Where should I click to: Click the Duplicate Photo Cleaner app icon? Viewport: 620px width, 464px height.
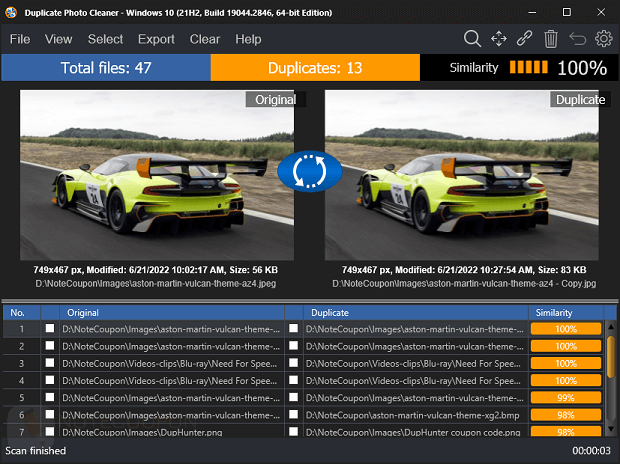pyautogui.click(x=11, y=12)
